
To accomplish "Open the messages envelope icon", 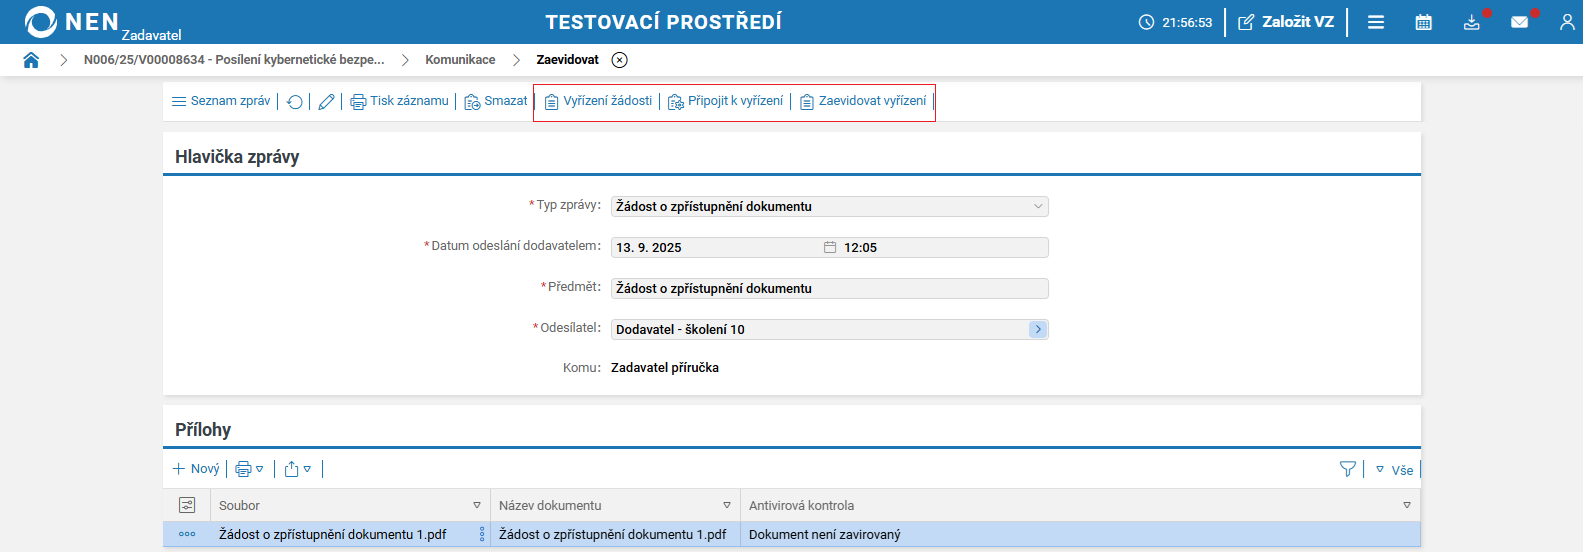I will (x=1520, y=22).
